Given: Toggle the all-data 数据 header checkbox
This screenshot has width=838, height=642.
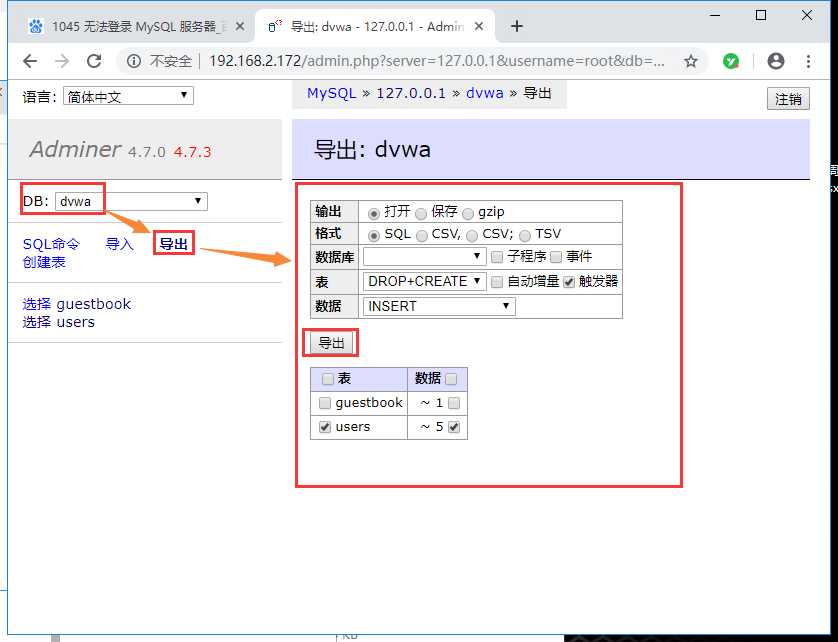Looking at the screenshot, I should 451,379.
